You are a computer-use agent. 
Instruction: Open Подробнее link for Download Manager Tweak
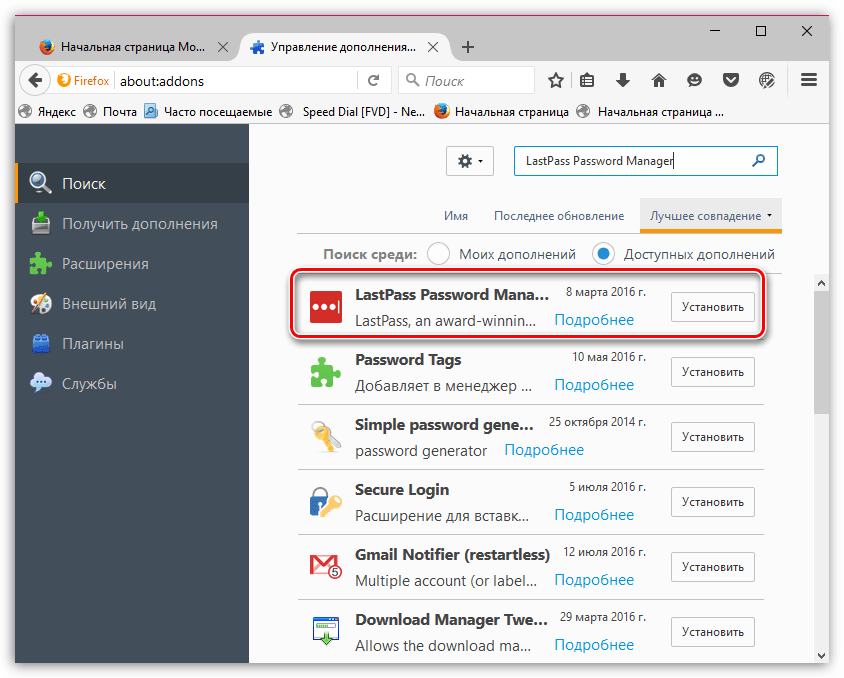[594, 645]
